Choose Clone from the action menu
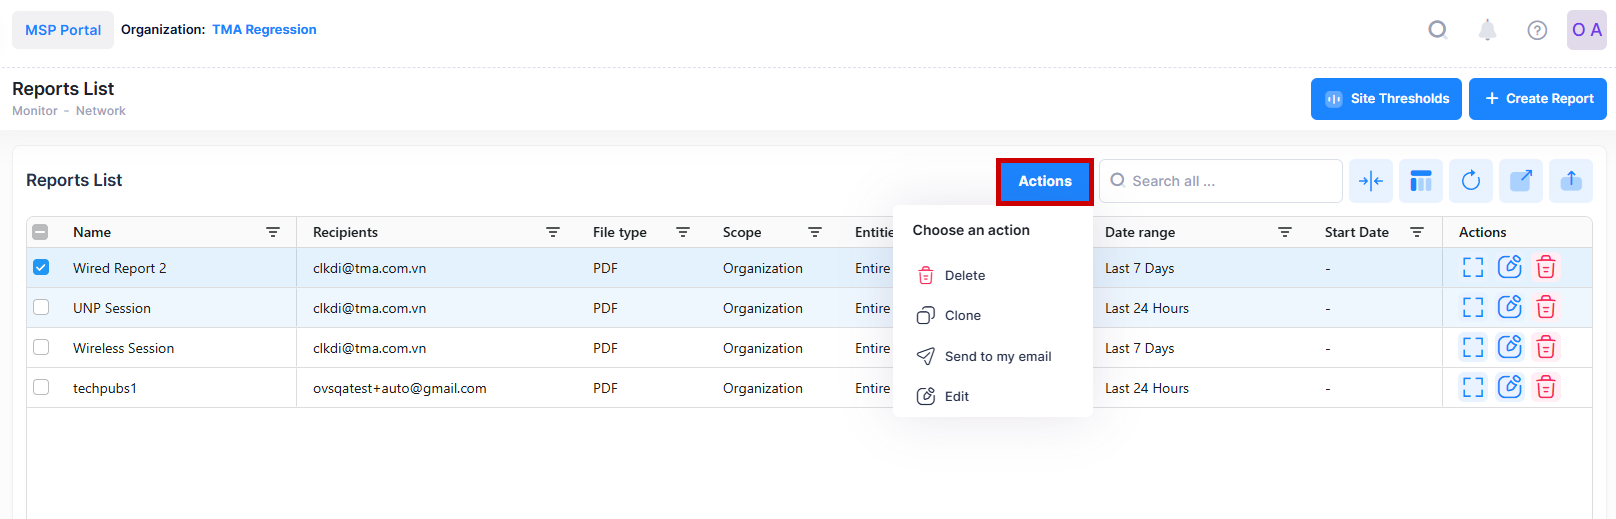This screenshot has height=519, width=1616. [x=962, y=316]
